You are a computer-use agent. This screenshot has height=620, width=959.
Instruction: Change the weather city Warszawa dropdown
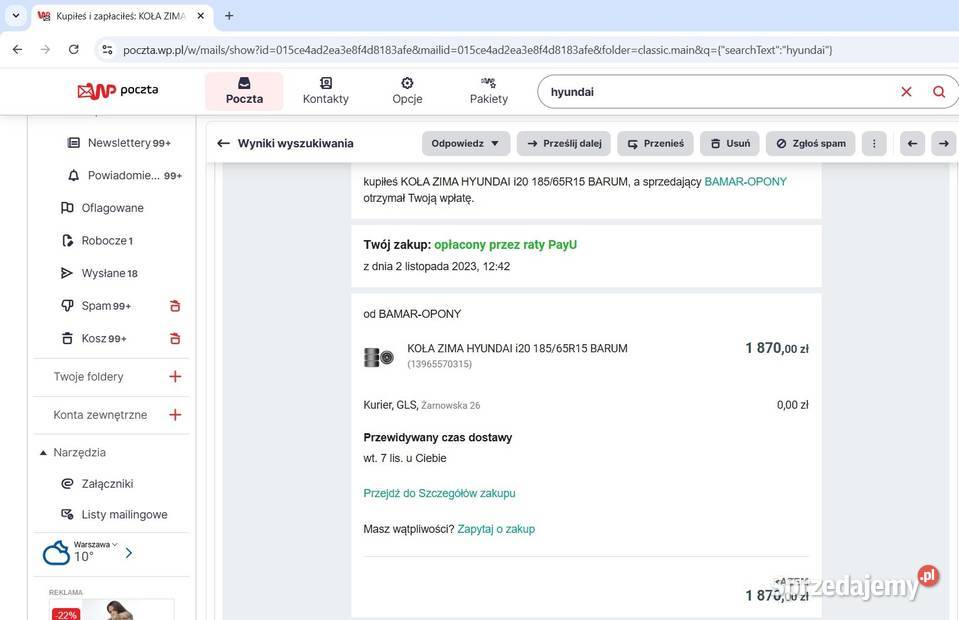95,544
